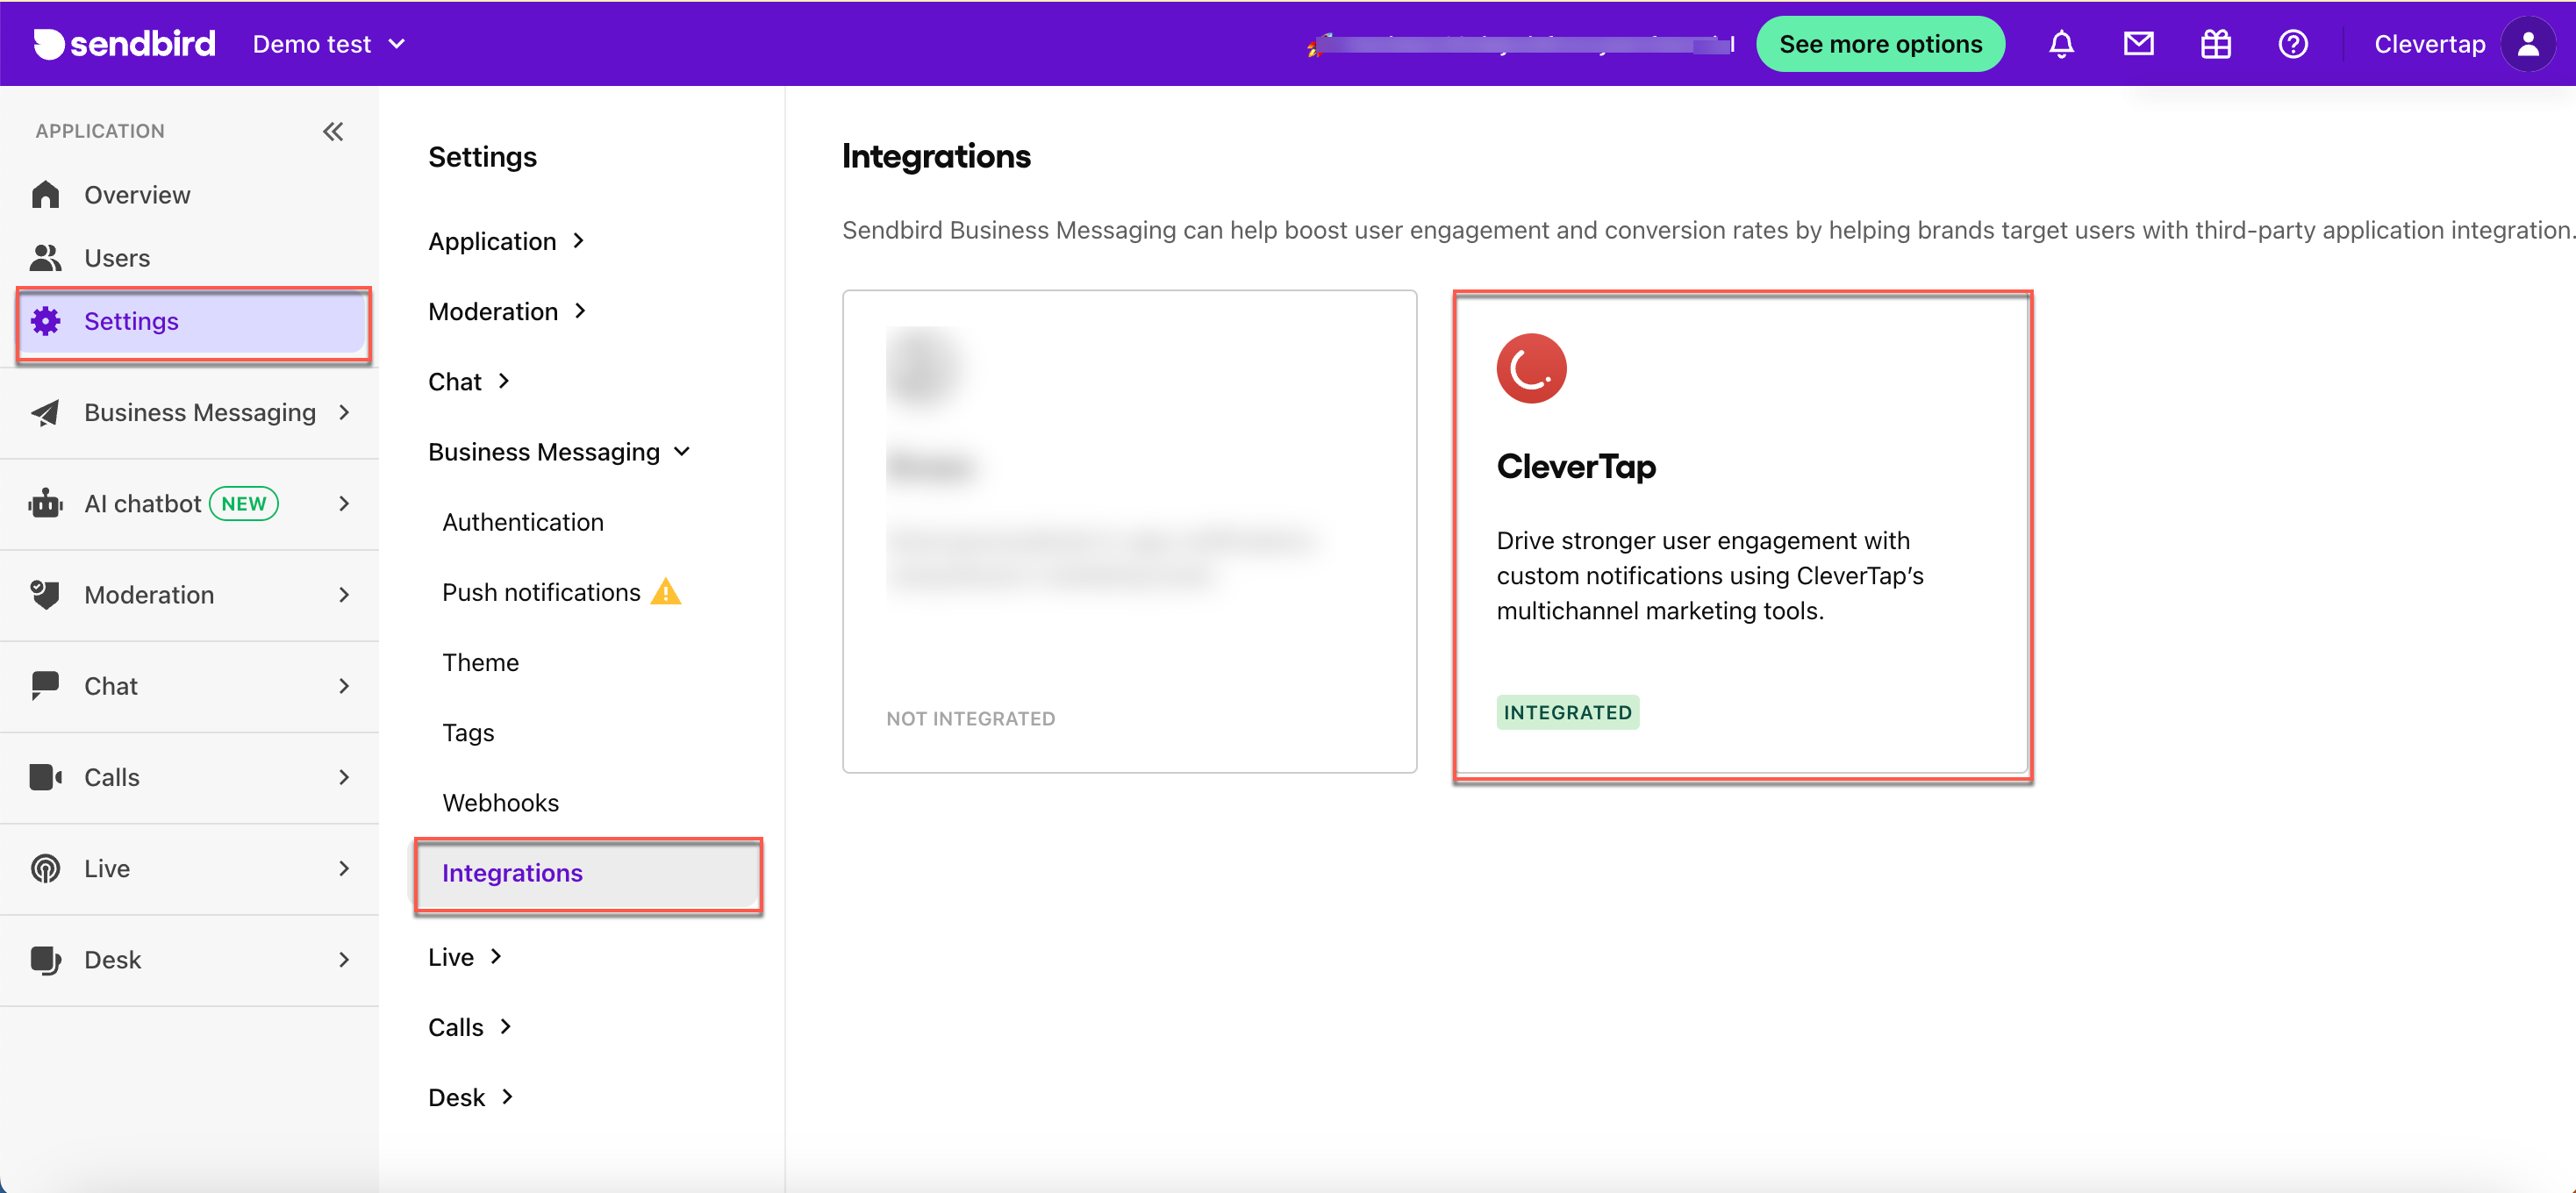Open the blurred not integrated card
This screenshot has height=1193, width=2576.
click(1129, 531)
